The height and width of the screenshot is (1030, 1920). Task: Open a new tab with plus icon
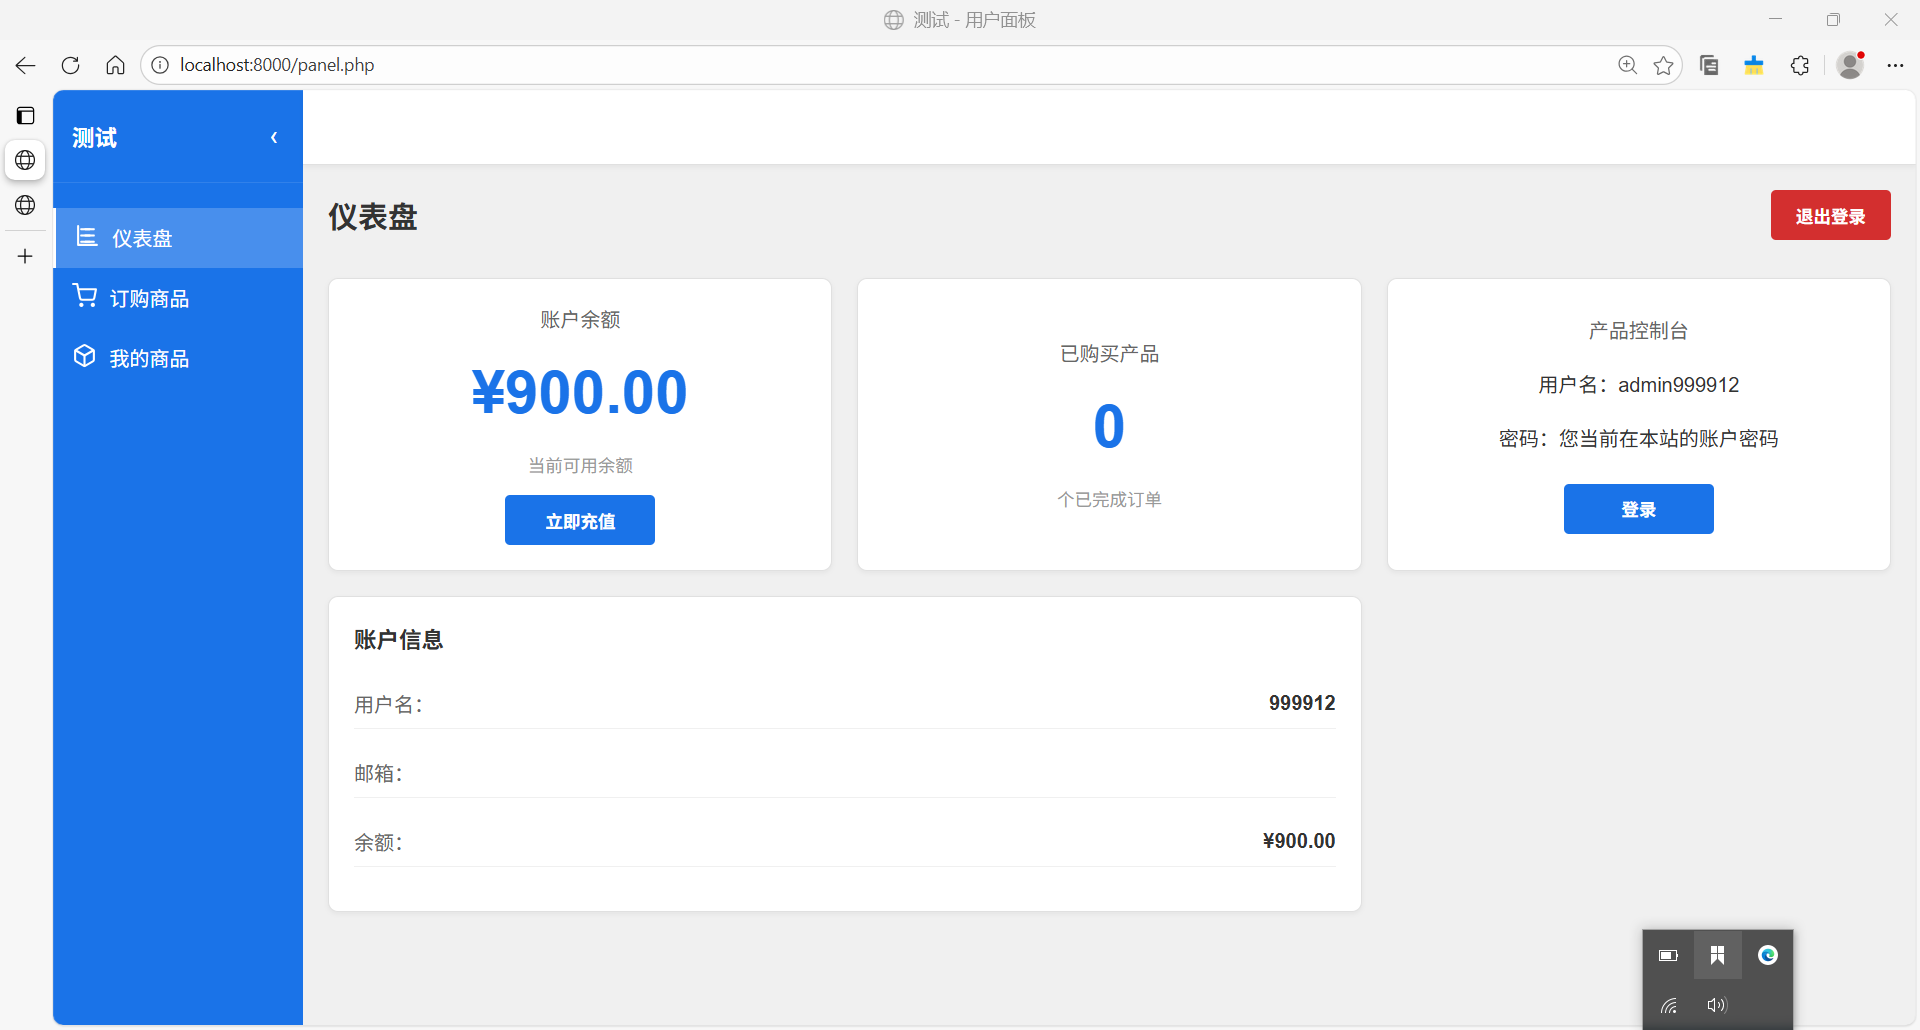coord(25,257)
